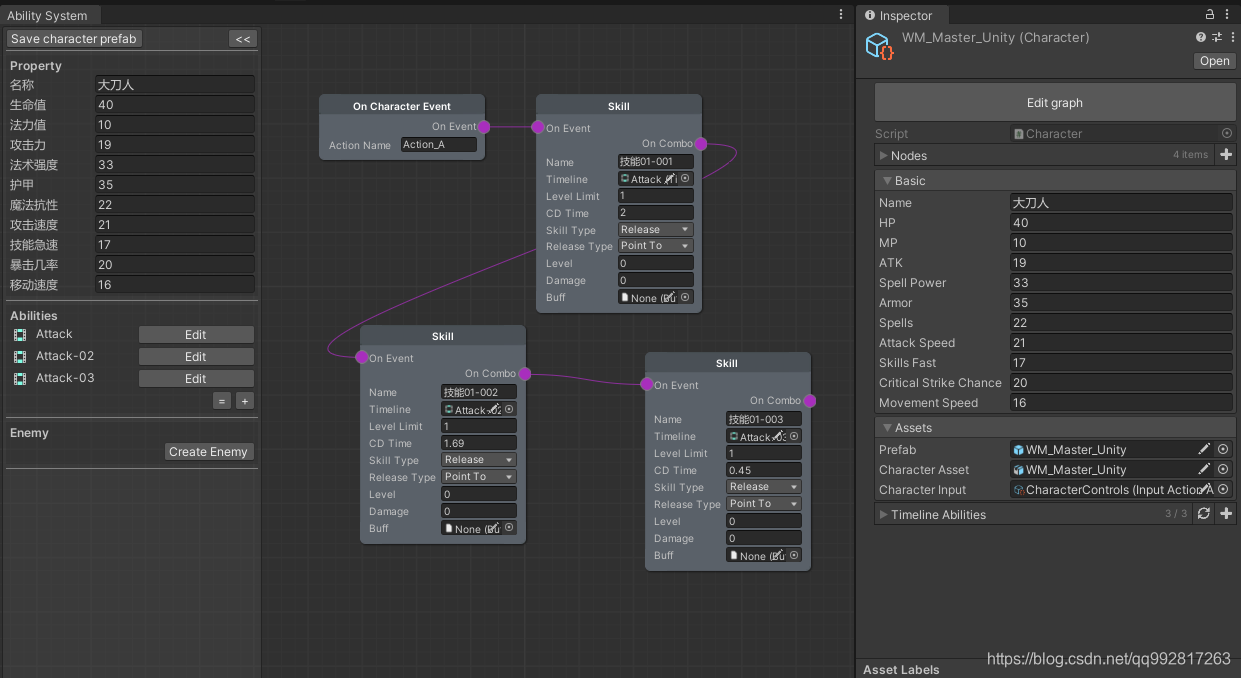Image resolution: width=1241 pixels, height=678 pixels.
Task: Add a new ability with + button
Action: [244, 401]
